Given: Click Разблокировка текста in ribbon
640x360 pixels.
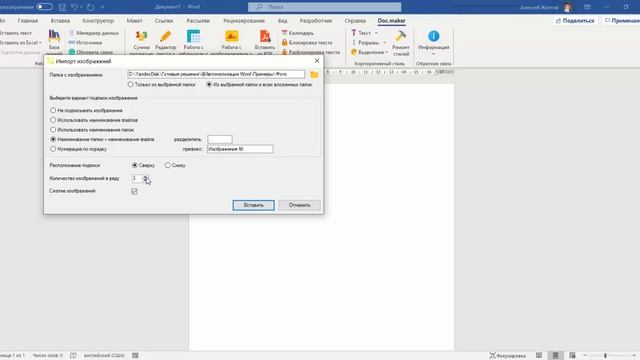Looking at the screenshot, I should pos(311,52).
